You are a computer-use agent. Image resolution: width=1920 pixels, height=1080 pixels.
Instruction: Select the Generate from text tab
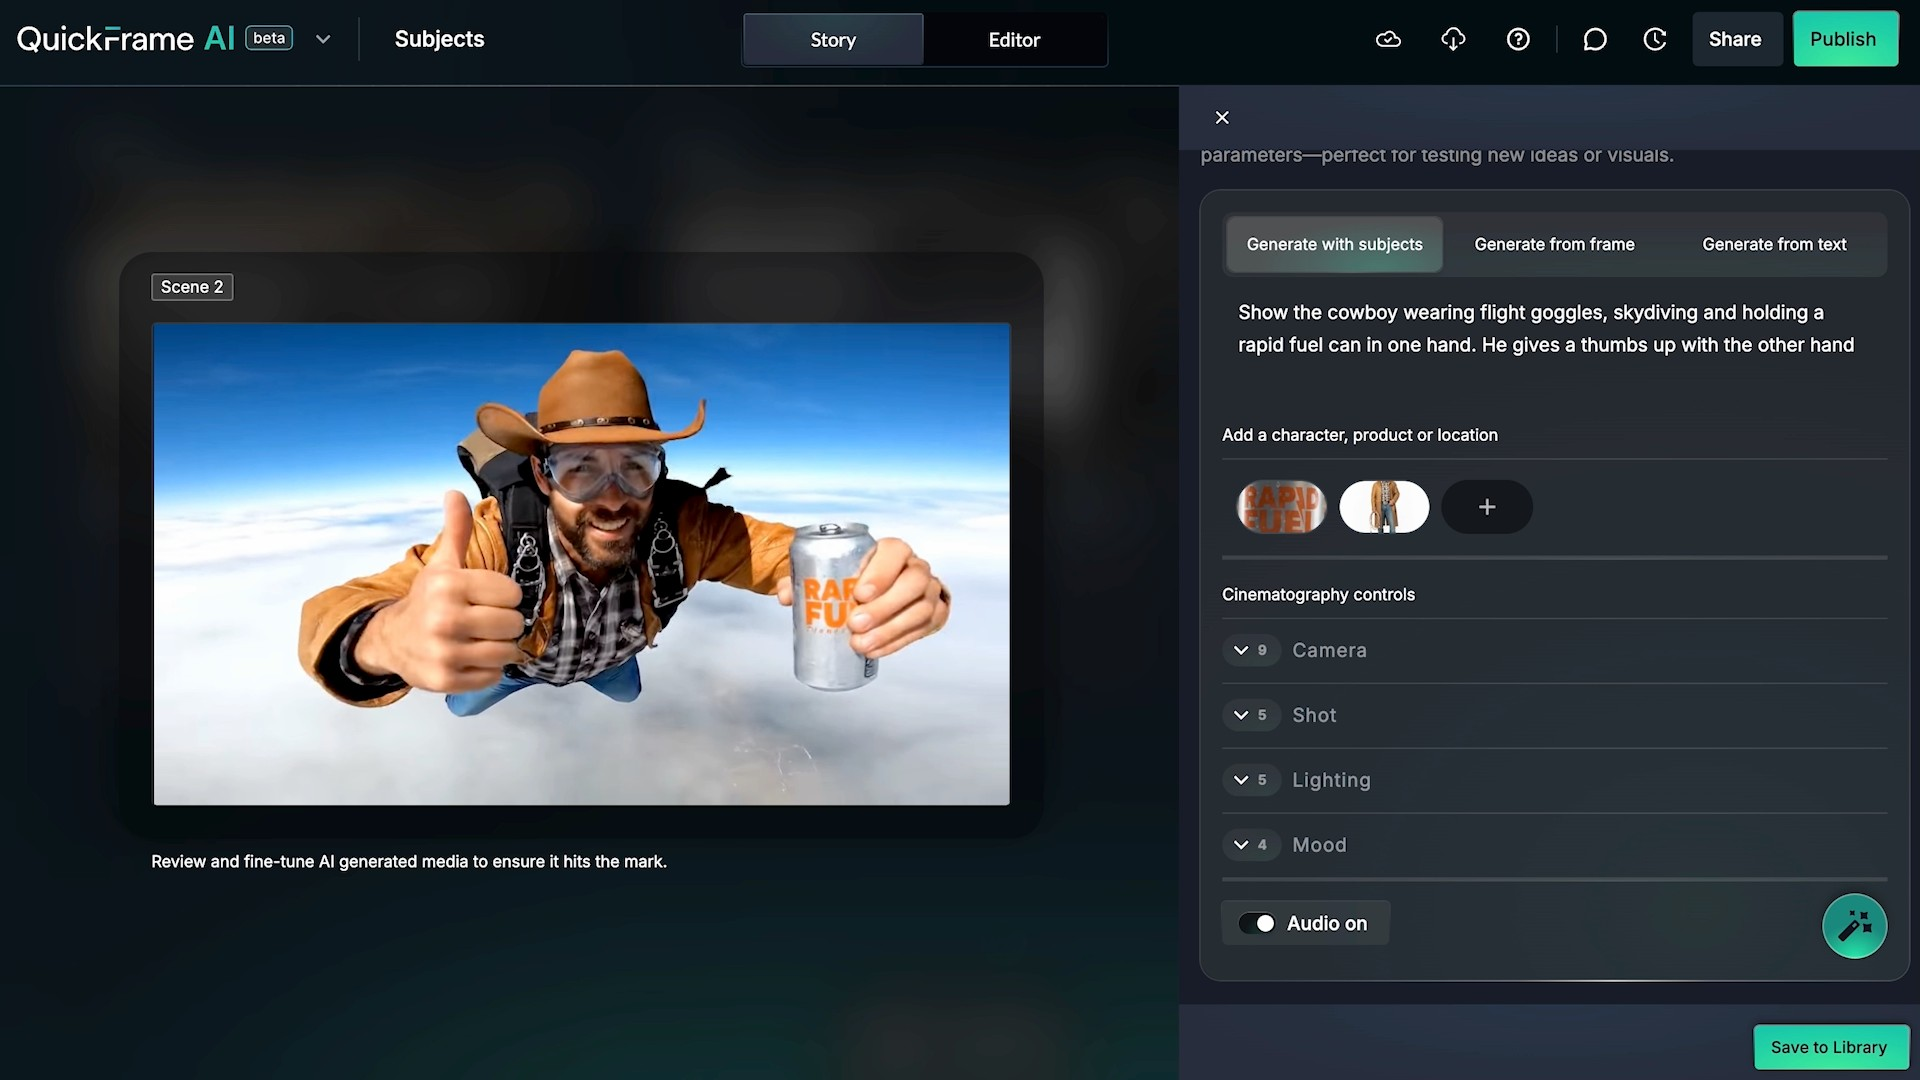tap(1774, 244)
